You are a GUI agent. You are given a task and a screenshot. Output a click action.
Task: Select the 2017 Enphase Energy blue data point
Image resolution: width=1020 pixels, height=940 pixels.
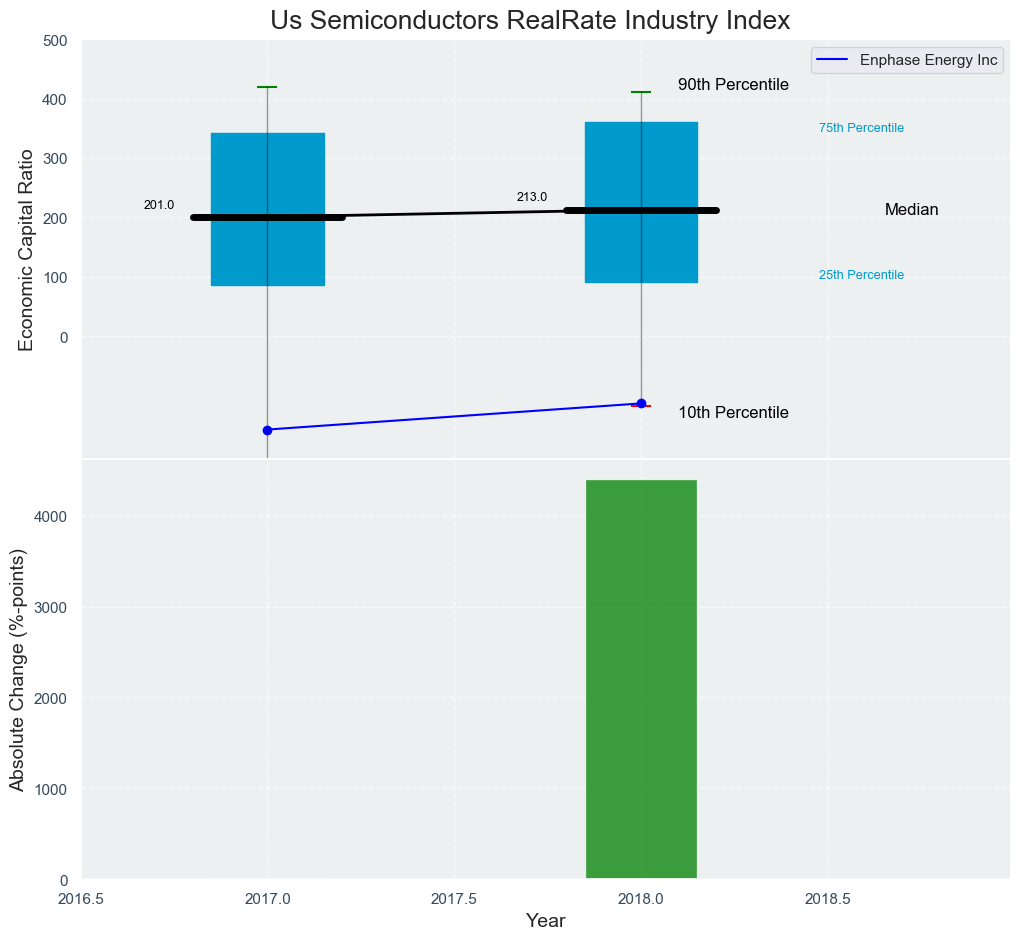267,430
